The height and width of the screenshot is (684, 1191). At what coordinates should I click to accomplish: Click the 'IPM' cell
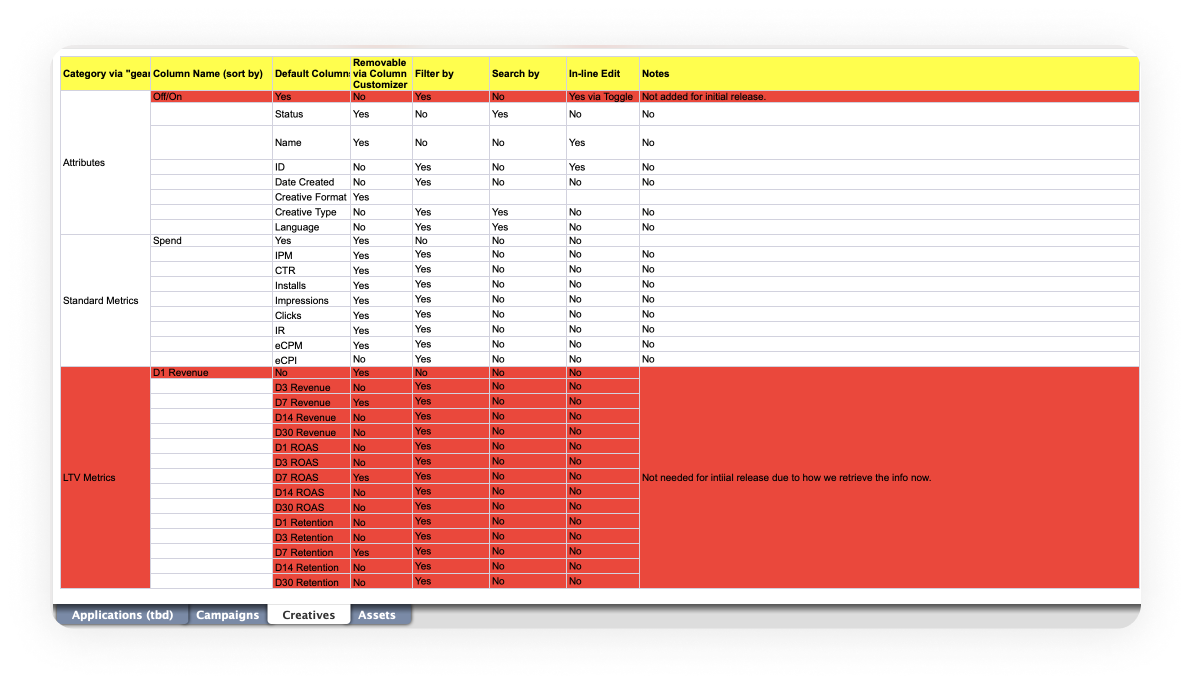click(x=311, y=256)
